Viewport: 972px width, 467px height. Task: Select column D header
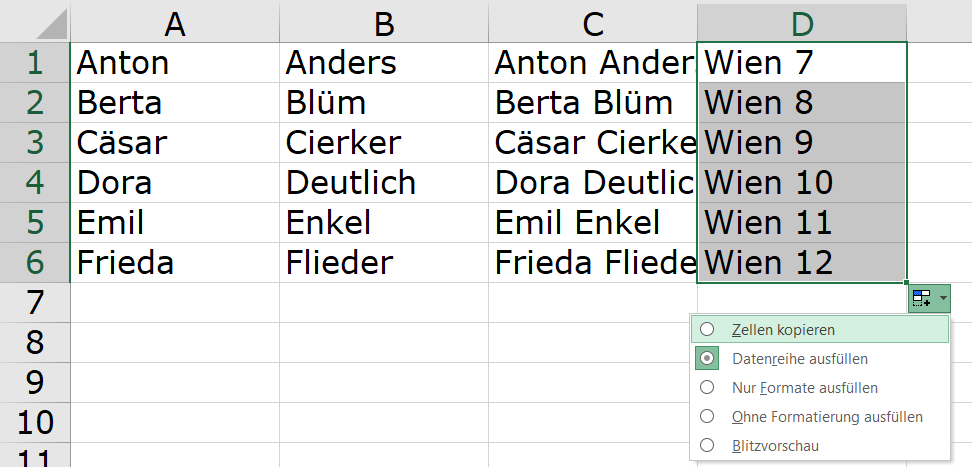pyautogui.click(x=802, y=22)
